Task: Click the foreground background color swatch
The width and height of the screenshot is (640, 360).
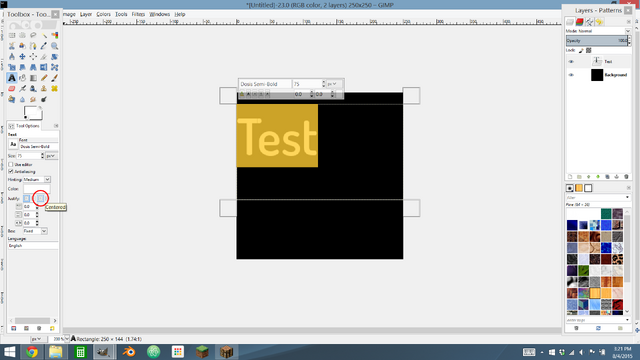Action: pos(33,113)
